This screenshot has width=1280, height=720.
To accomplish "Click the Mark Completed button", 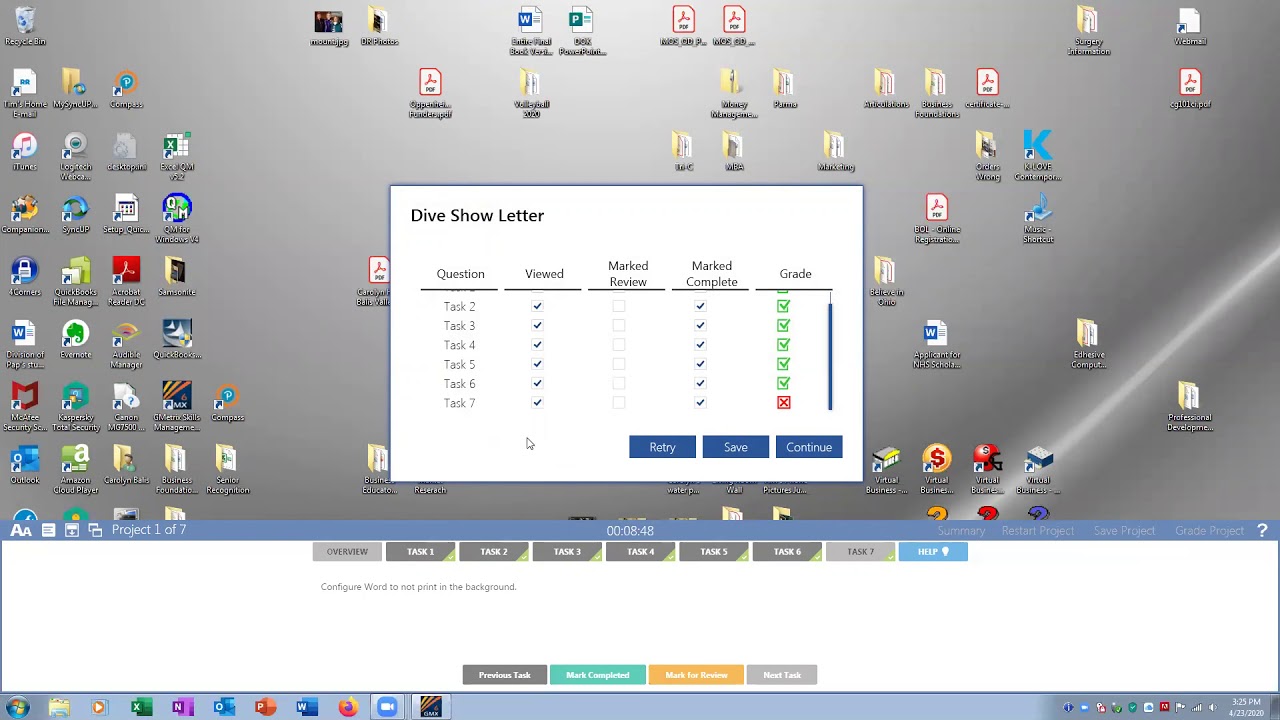I will click(x=597, y=675).
